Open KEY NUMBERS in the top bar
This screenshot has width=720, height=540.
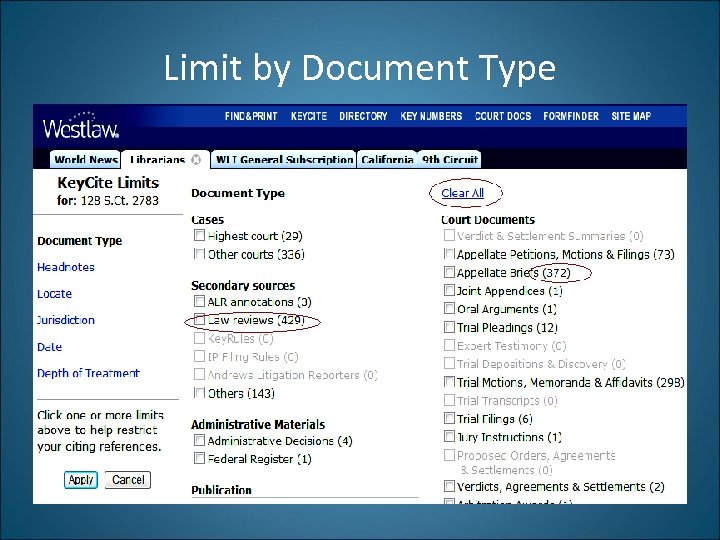click(431, 116)
